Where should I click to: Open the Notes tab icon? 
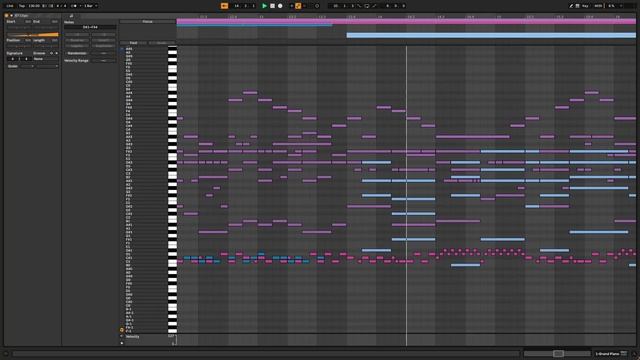(x=71, y=16)
